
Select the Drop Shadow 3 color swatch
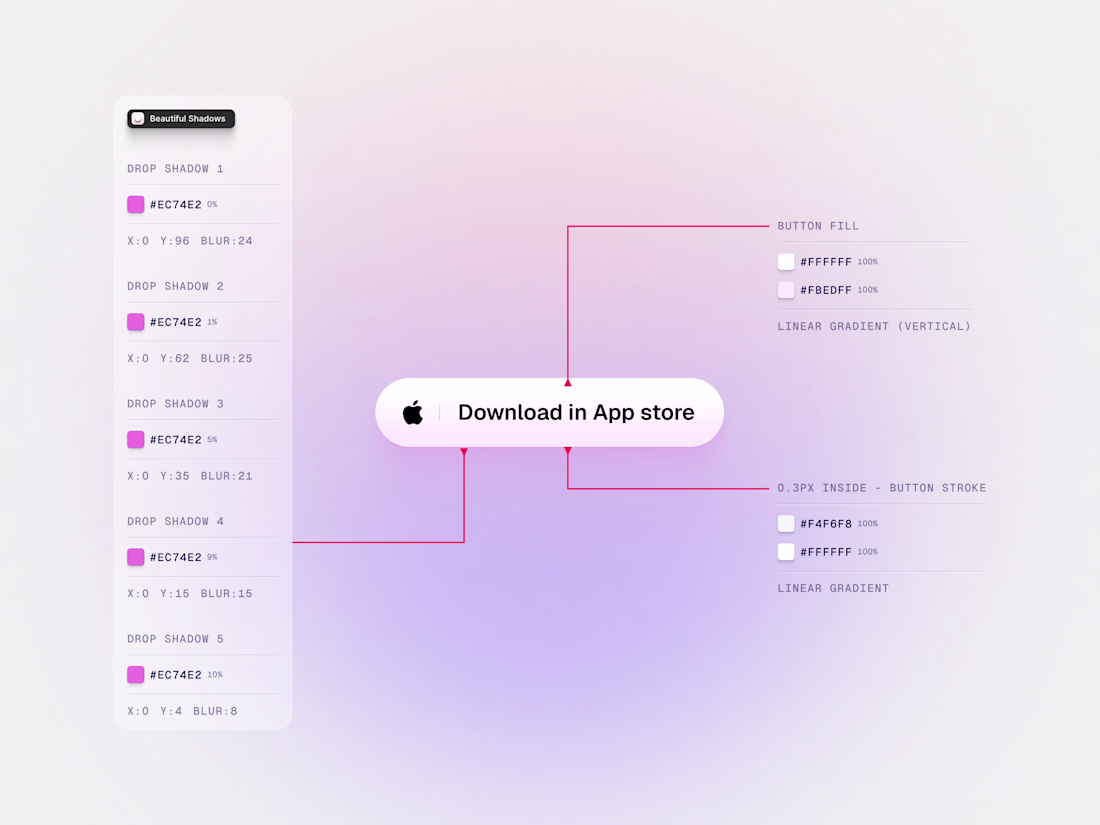pyautogui.click(x=135, y=440)
